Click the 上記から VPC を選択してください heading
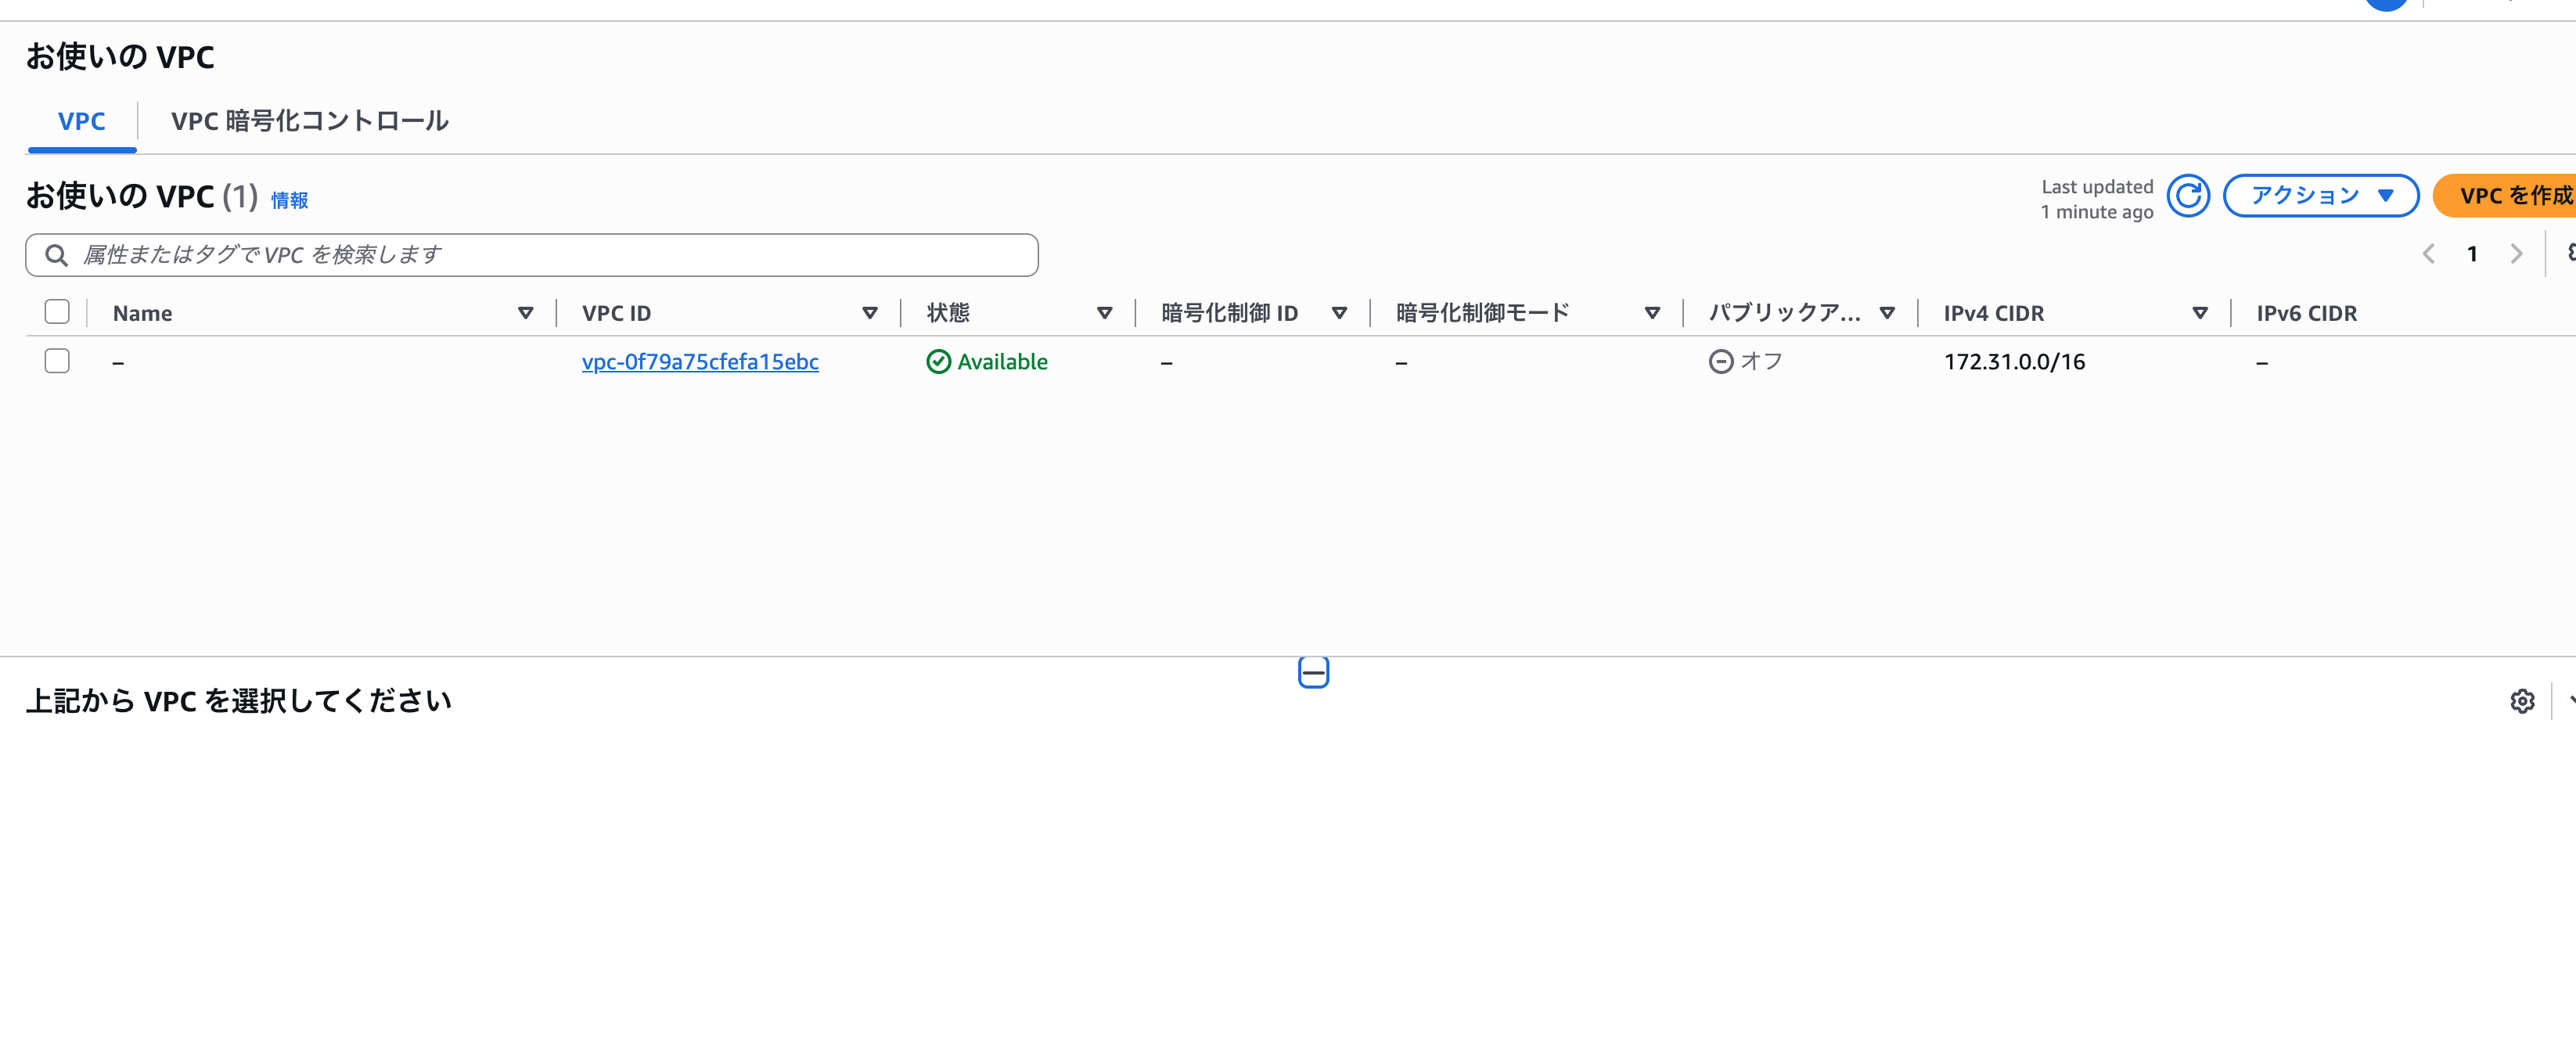Viewport: 2576px width, 1058px height. (239, 701)
